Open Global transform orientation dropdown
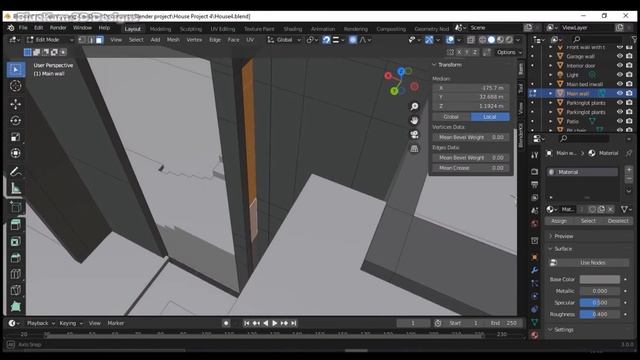The width and height of the screenshot is (640, 360). coord(284,40)
